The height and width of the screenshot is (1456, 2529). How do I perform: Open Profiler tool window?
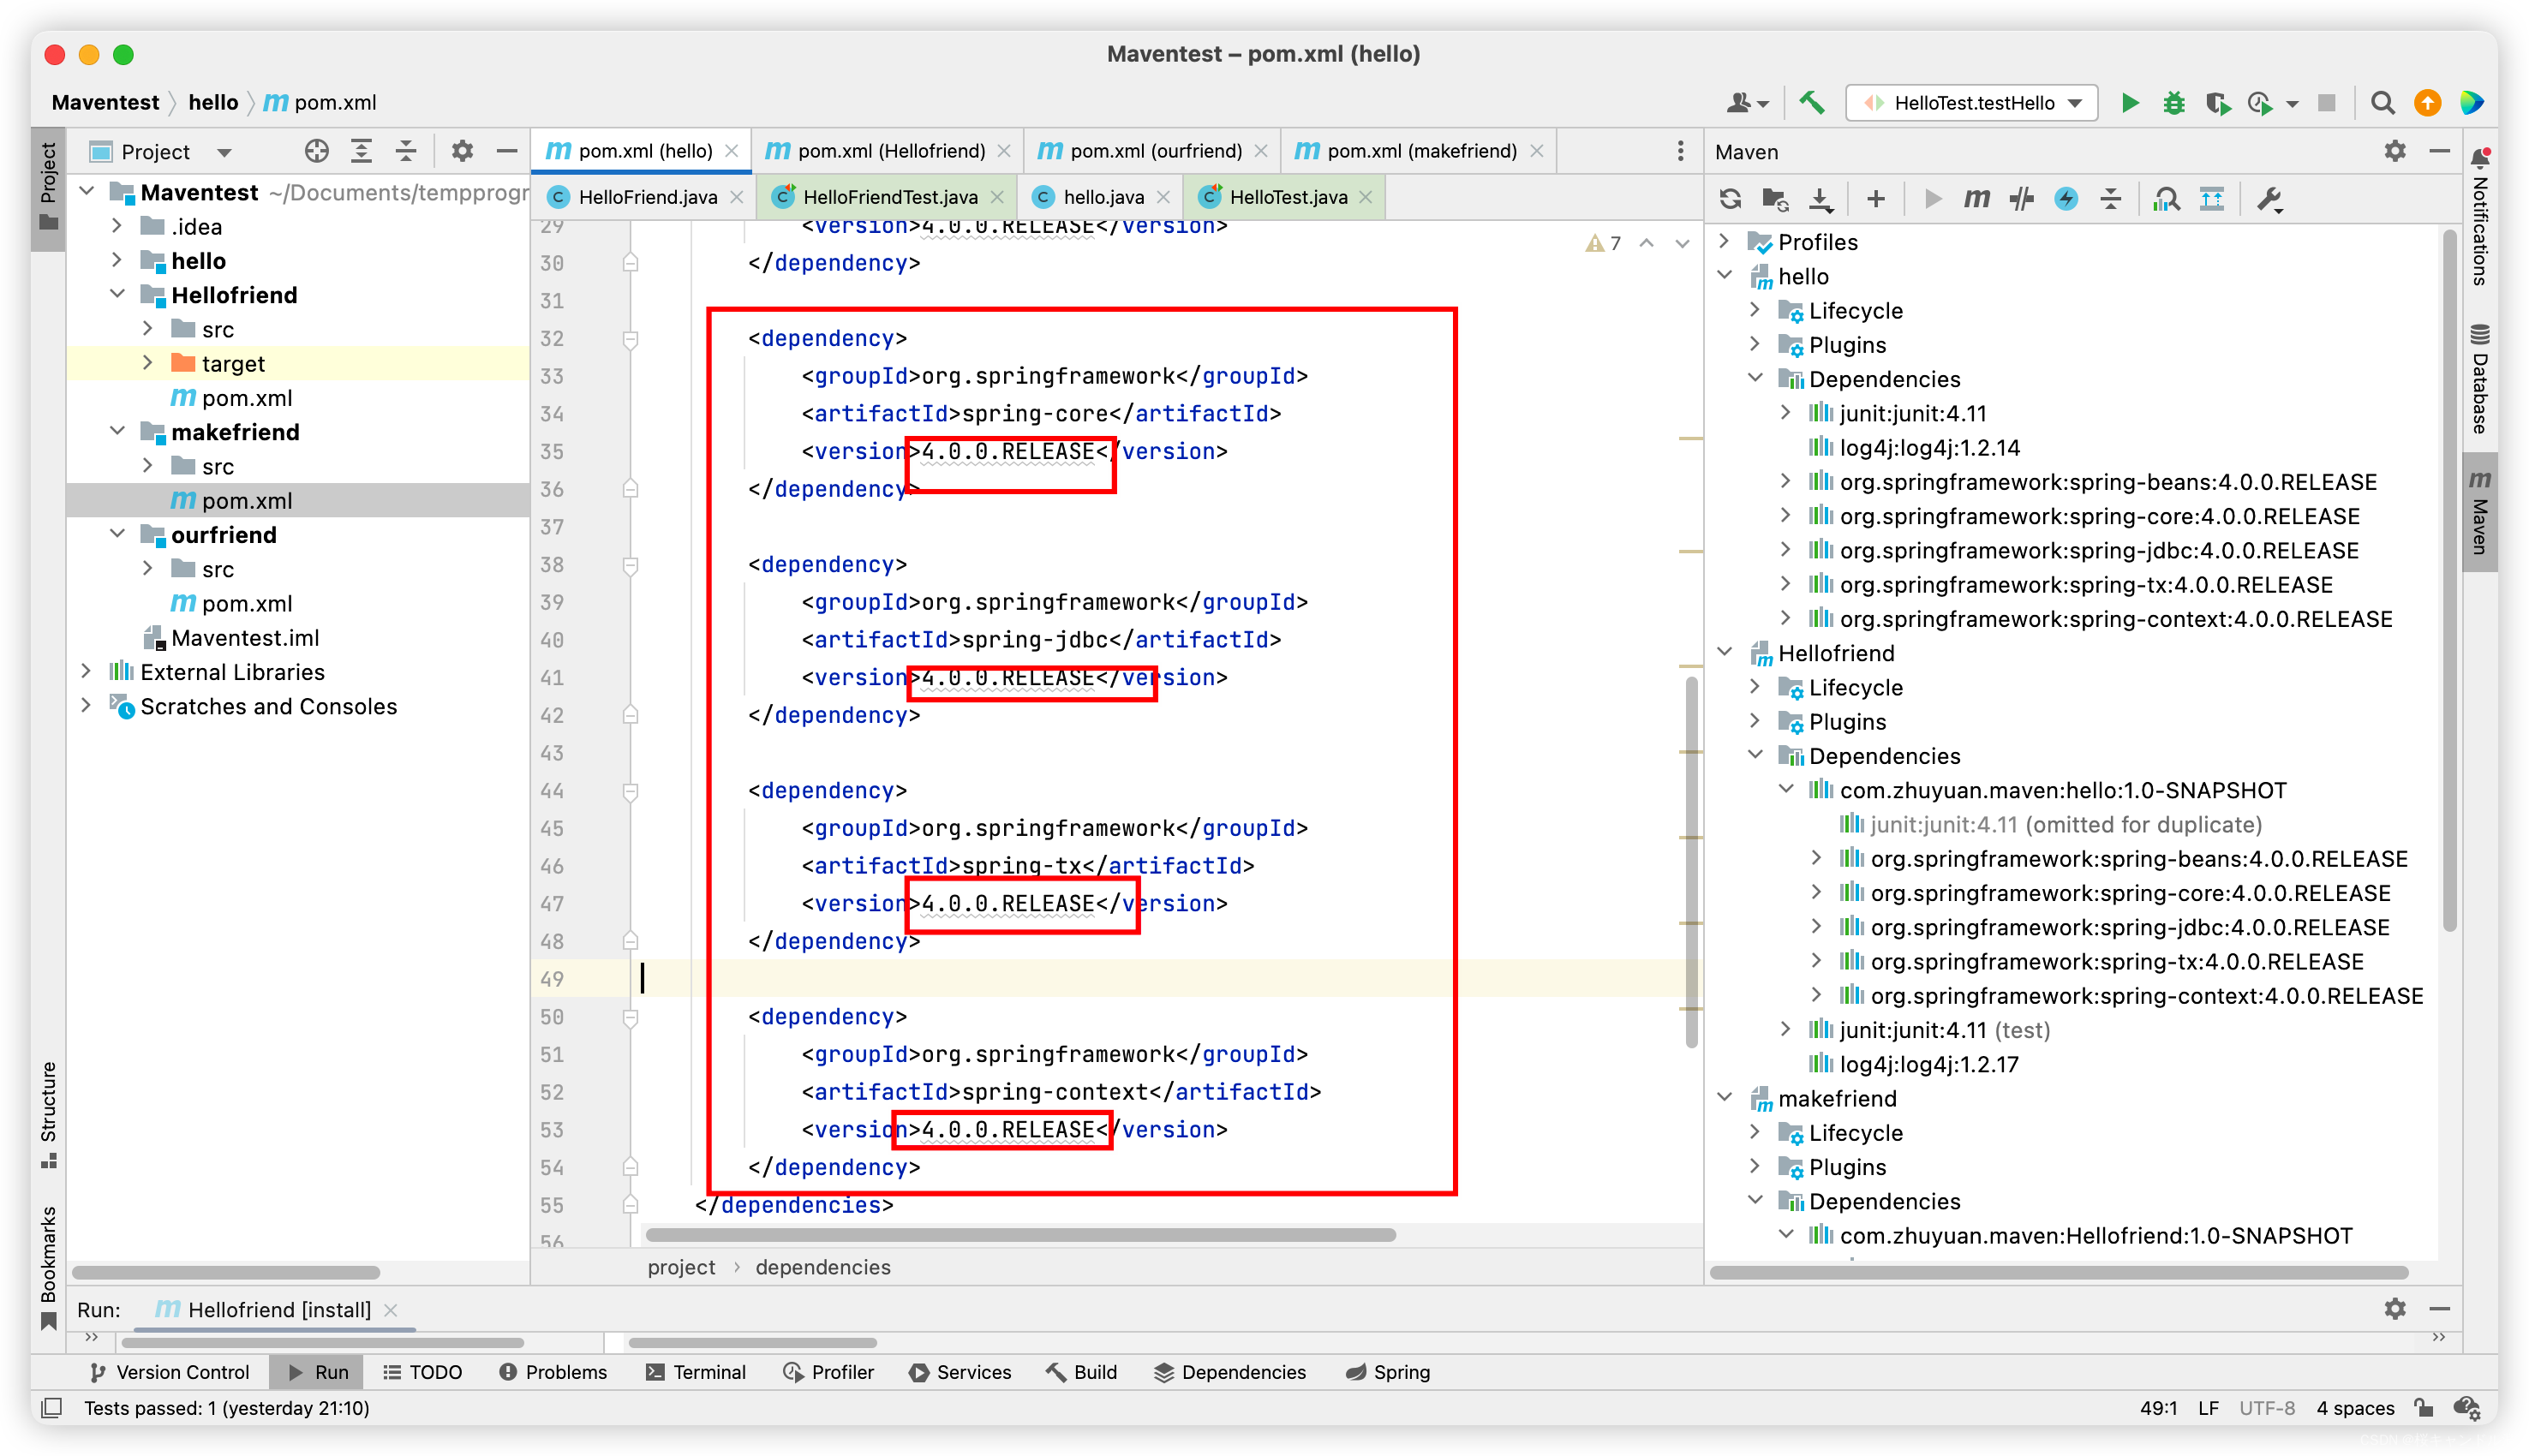click(829, 1372)
